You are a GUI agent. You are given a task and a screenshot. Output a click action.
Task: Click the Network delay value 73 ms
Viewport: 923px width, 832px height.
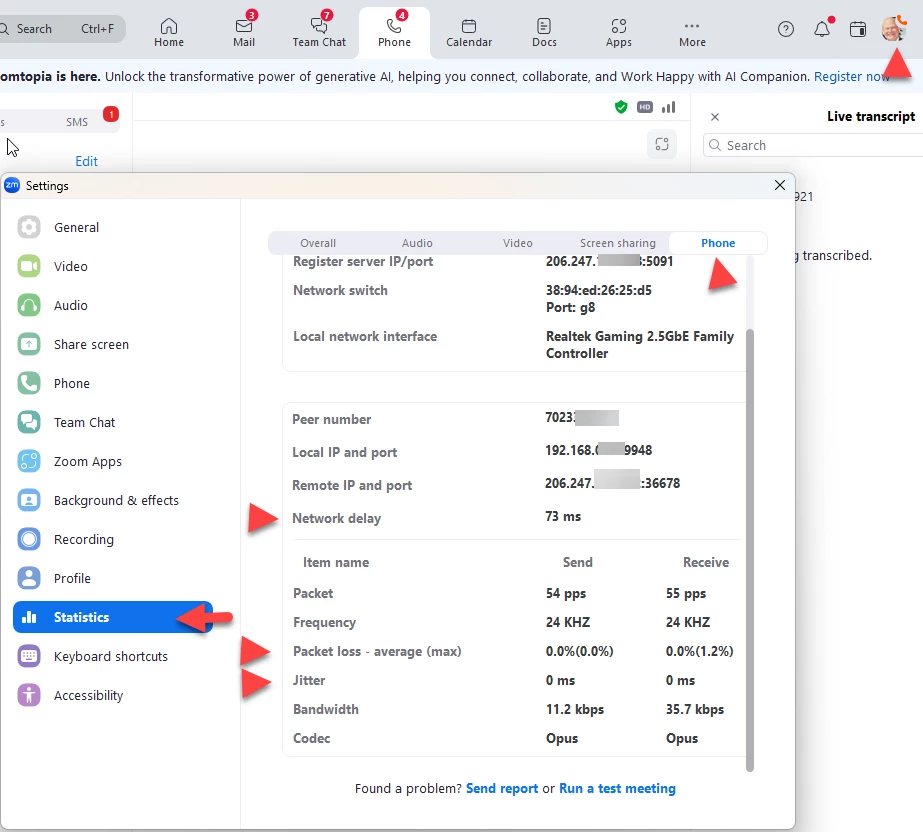(x=563, y=516)
